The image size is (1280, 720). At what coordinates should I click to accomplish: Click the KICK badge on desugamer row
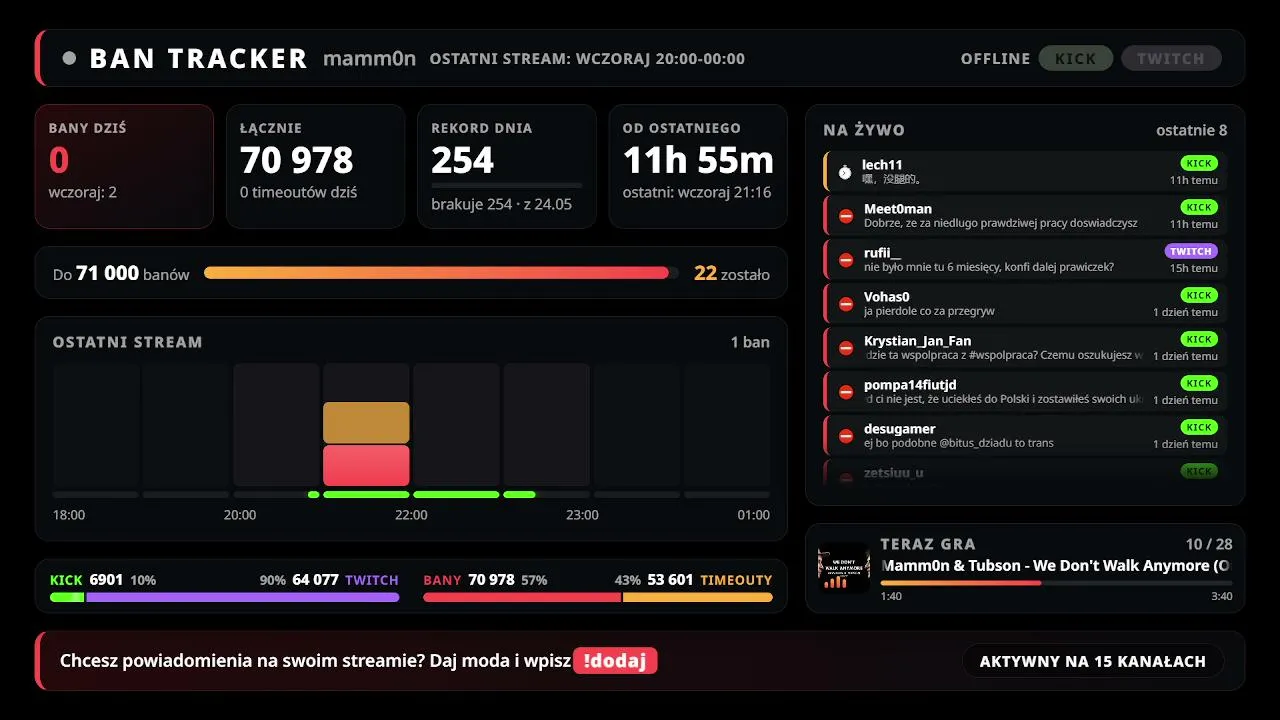coord(1199,427)
